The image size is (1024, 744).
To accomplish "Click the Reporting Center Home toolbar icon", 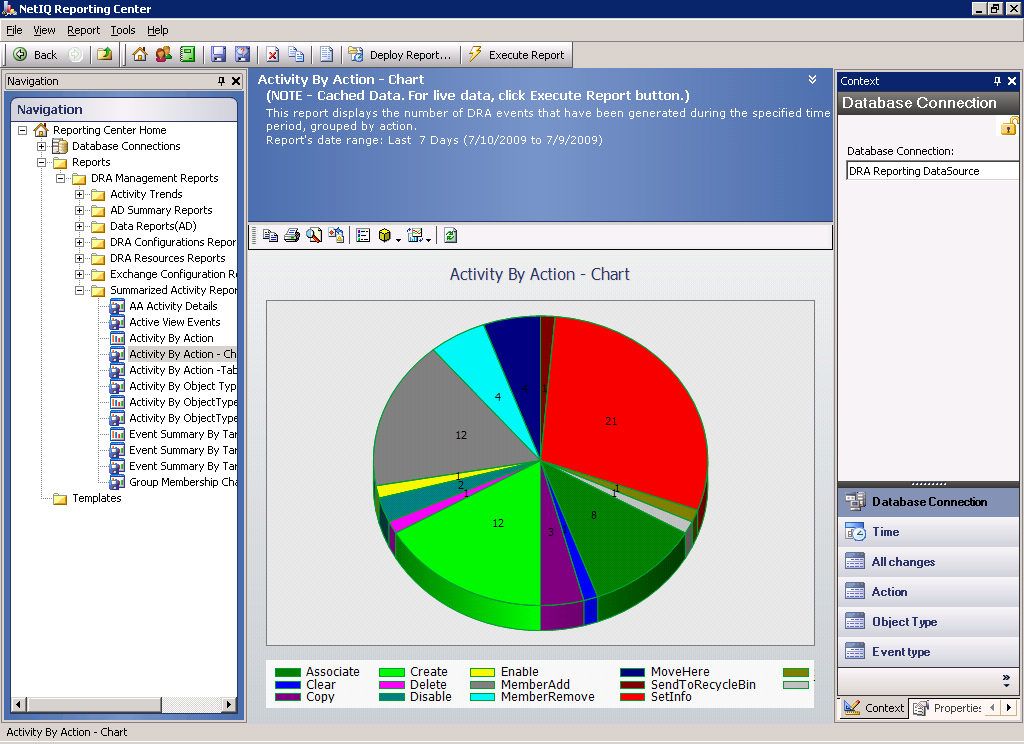I will [139, 54].
